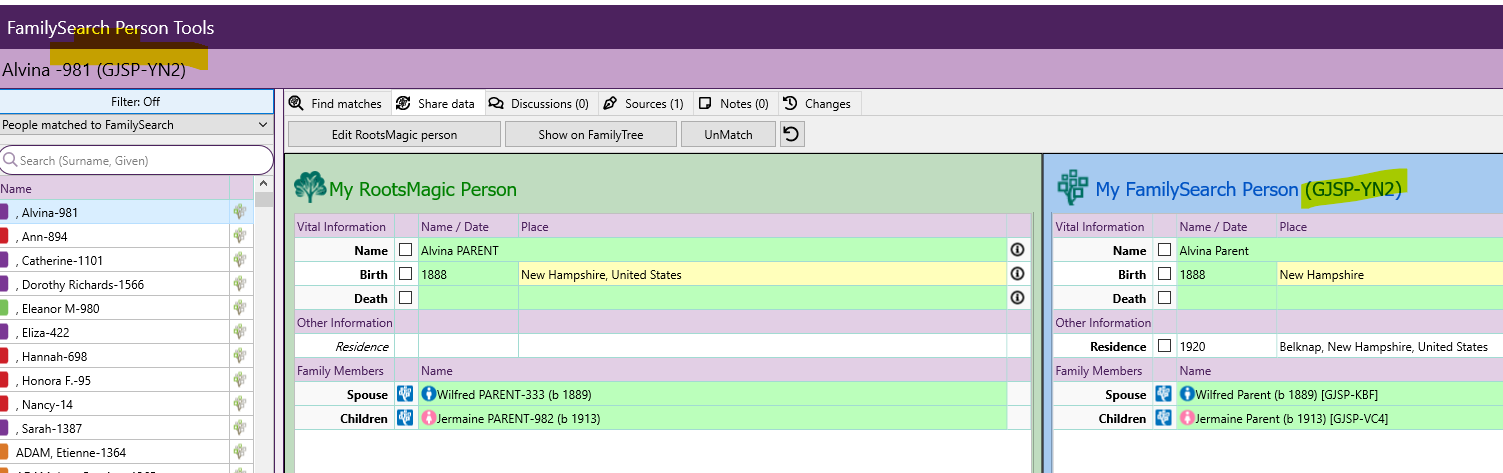Check the FamilySearch Name checkbox
The image size is (1503, 473).
click(1164, 250)
